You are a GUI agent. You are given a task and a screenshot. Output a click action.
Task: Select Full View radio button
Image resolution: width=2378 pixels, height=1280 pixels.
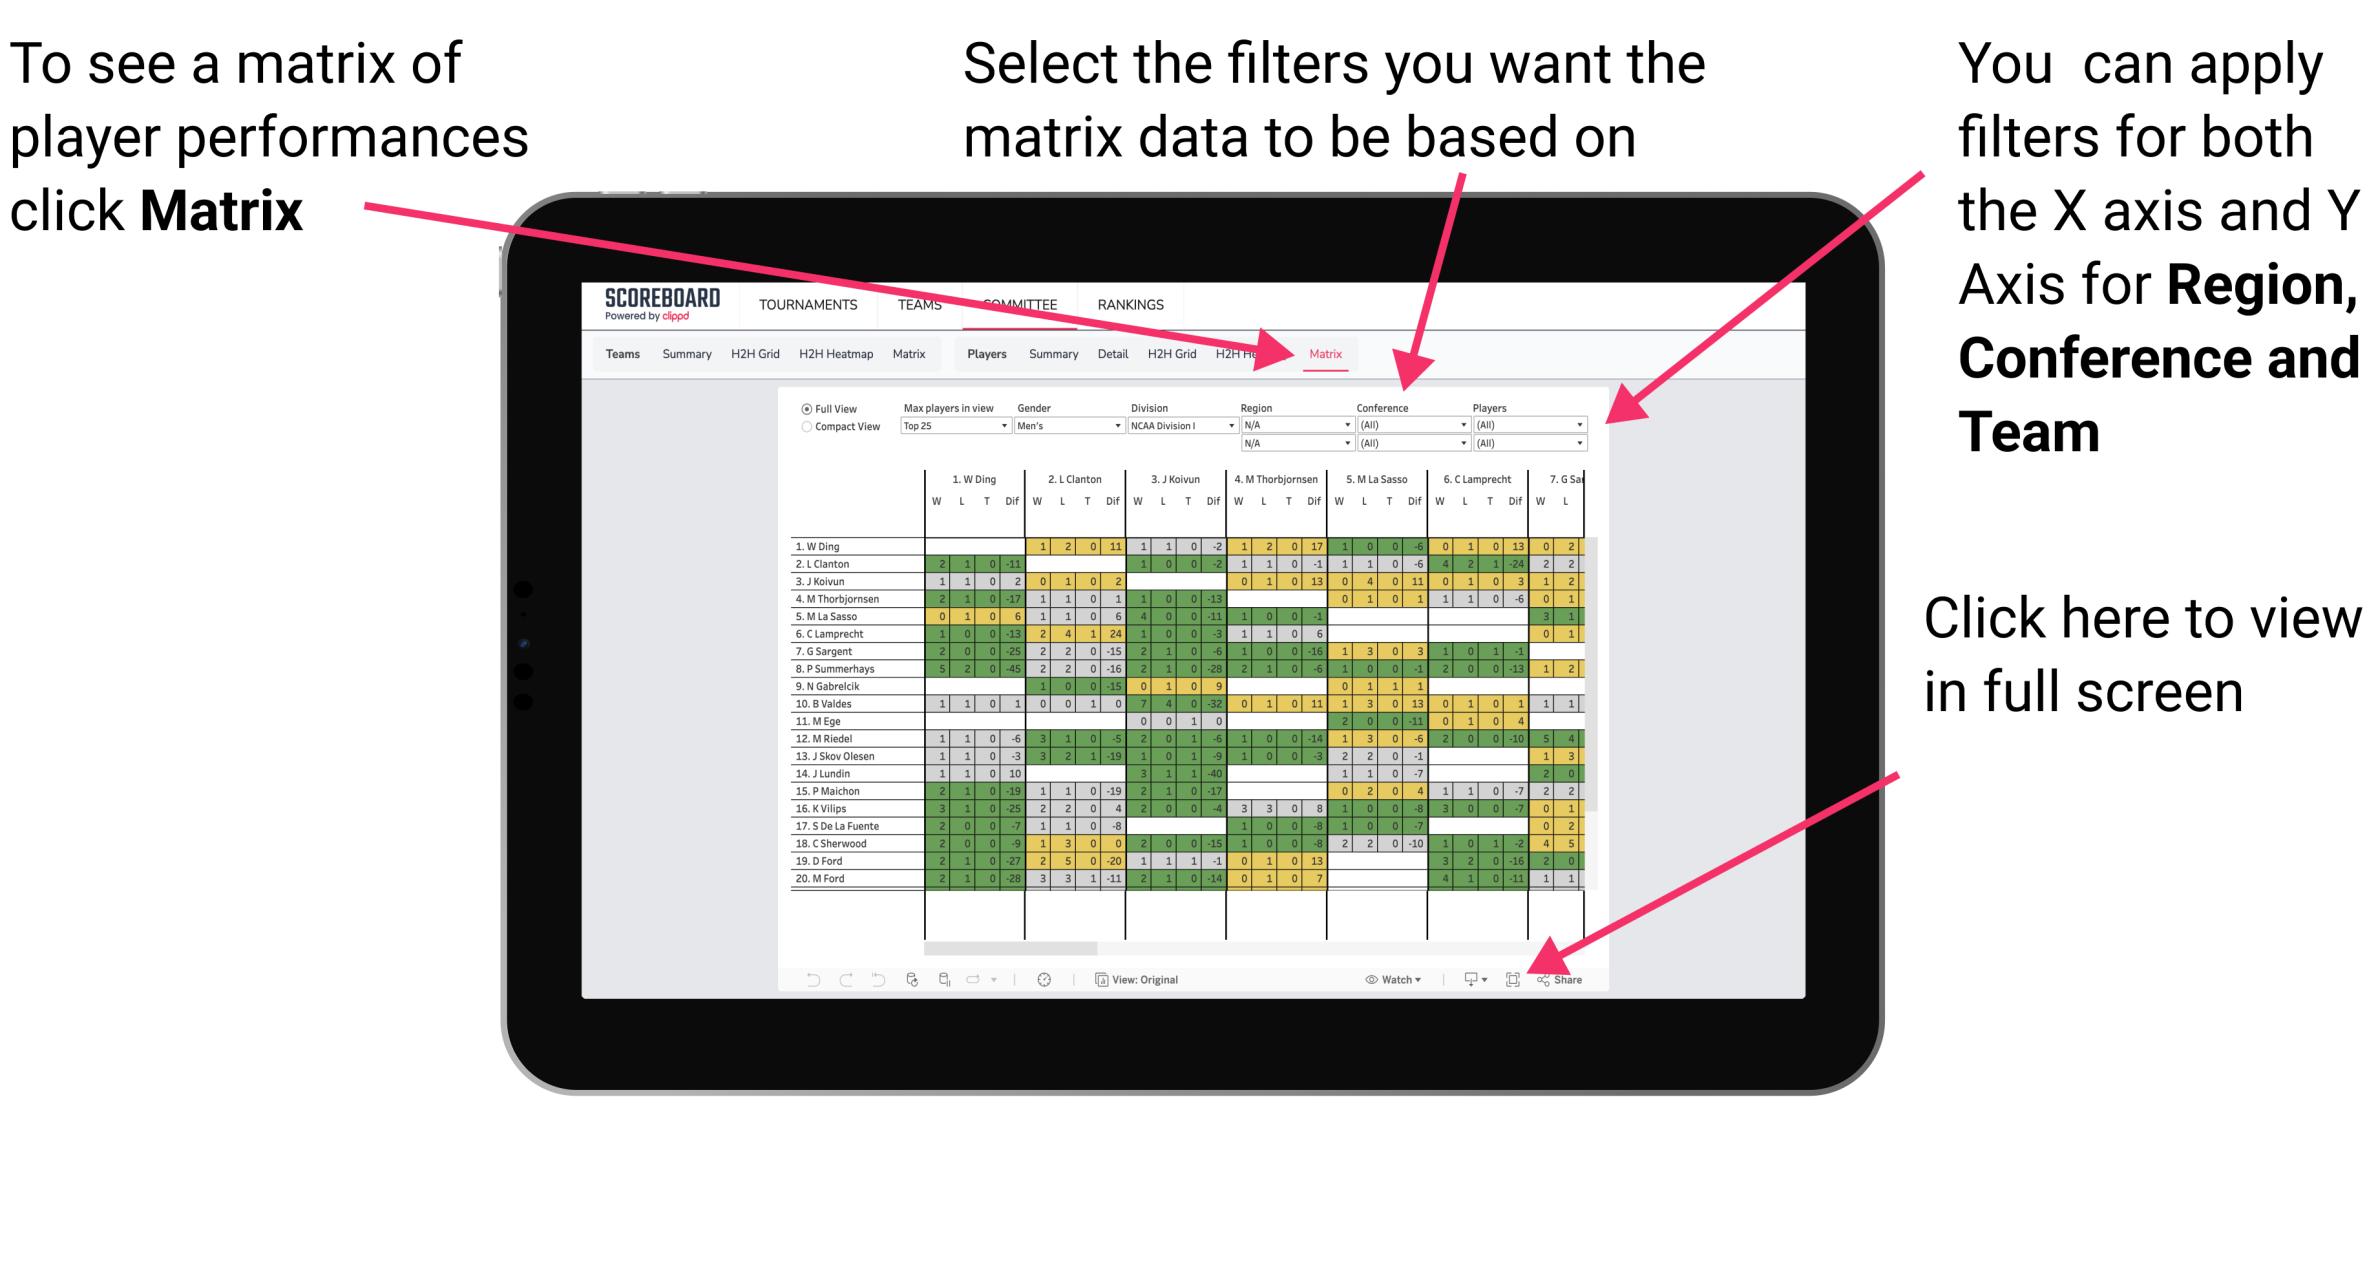805,410
